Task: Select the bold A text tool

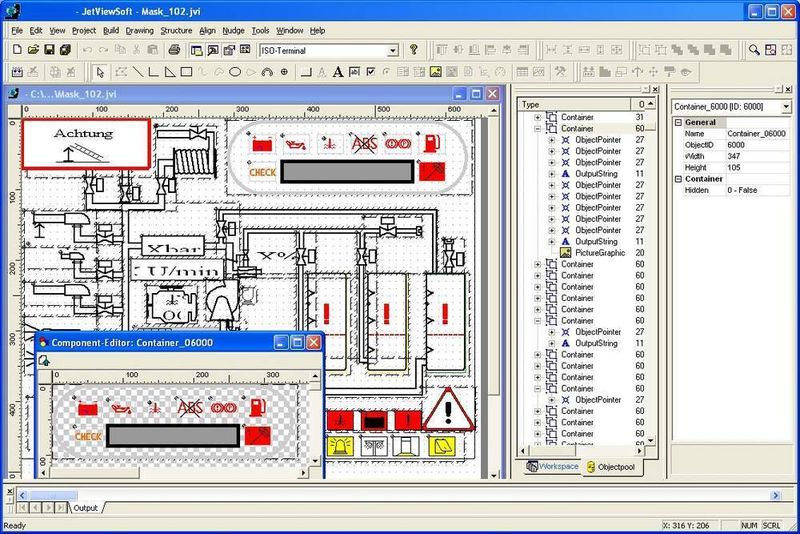Action: click(x=338, y=72)
